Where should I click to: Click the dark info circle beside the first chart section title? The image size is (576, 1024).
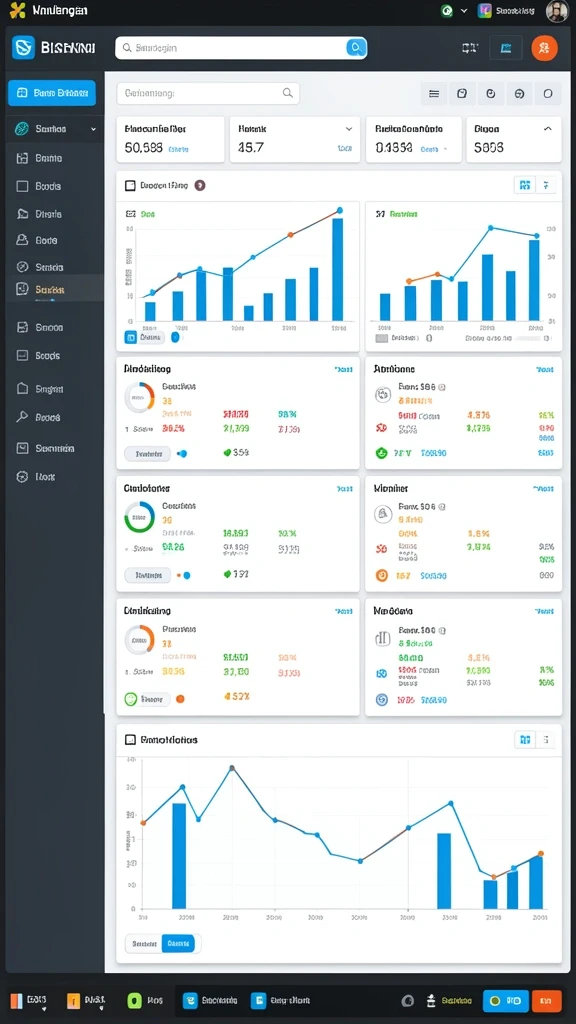pyautogui.click(x=200, y=185)
